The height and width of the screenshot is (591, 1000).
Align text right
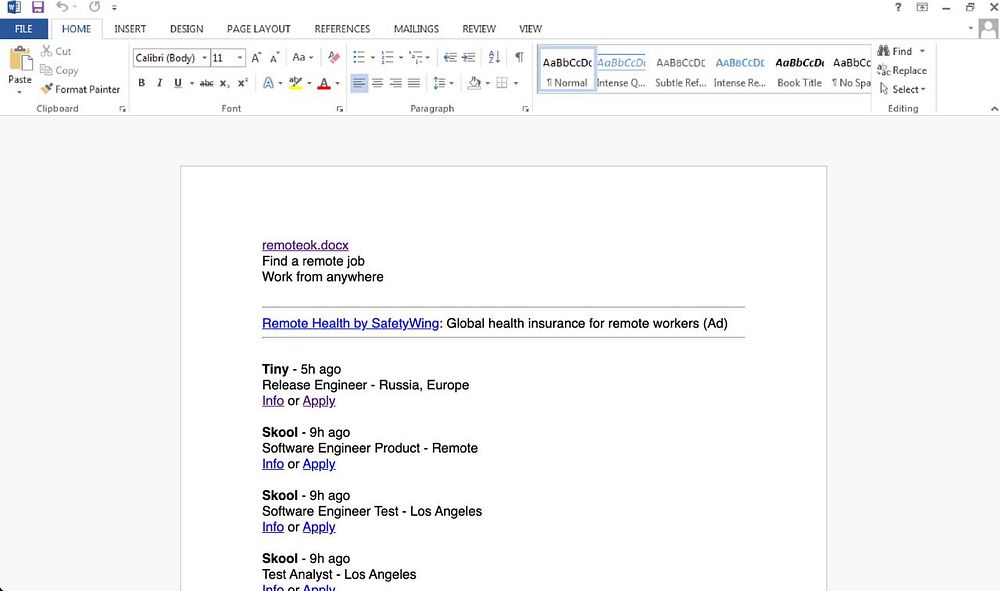click(395, 83)
